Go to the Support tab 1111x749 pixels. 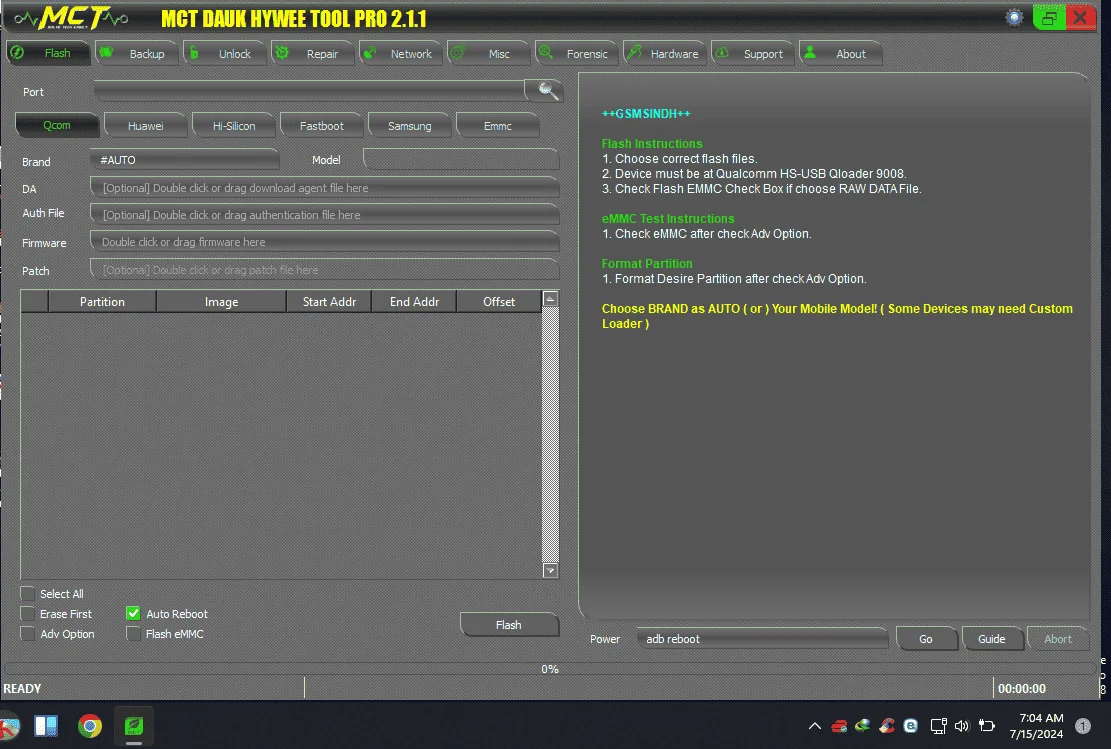pyautogui.click(x=752, y=54)
